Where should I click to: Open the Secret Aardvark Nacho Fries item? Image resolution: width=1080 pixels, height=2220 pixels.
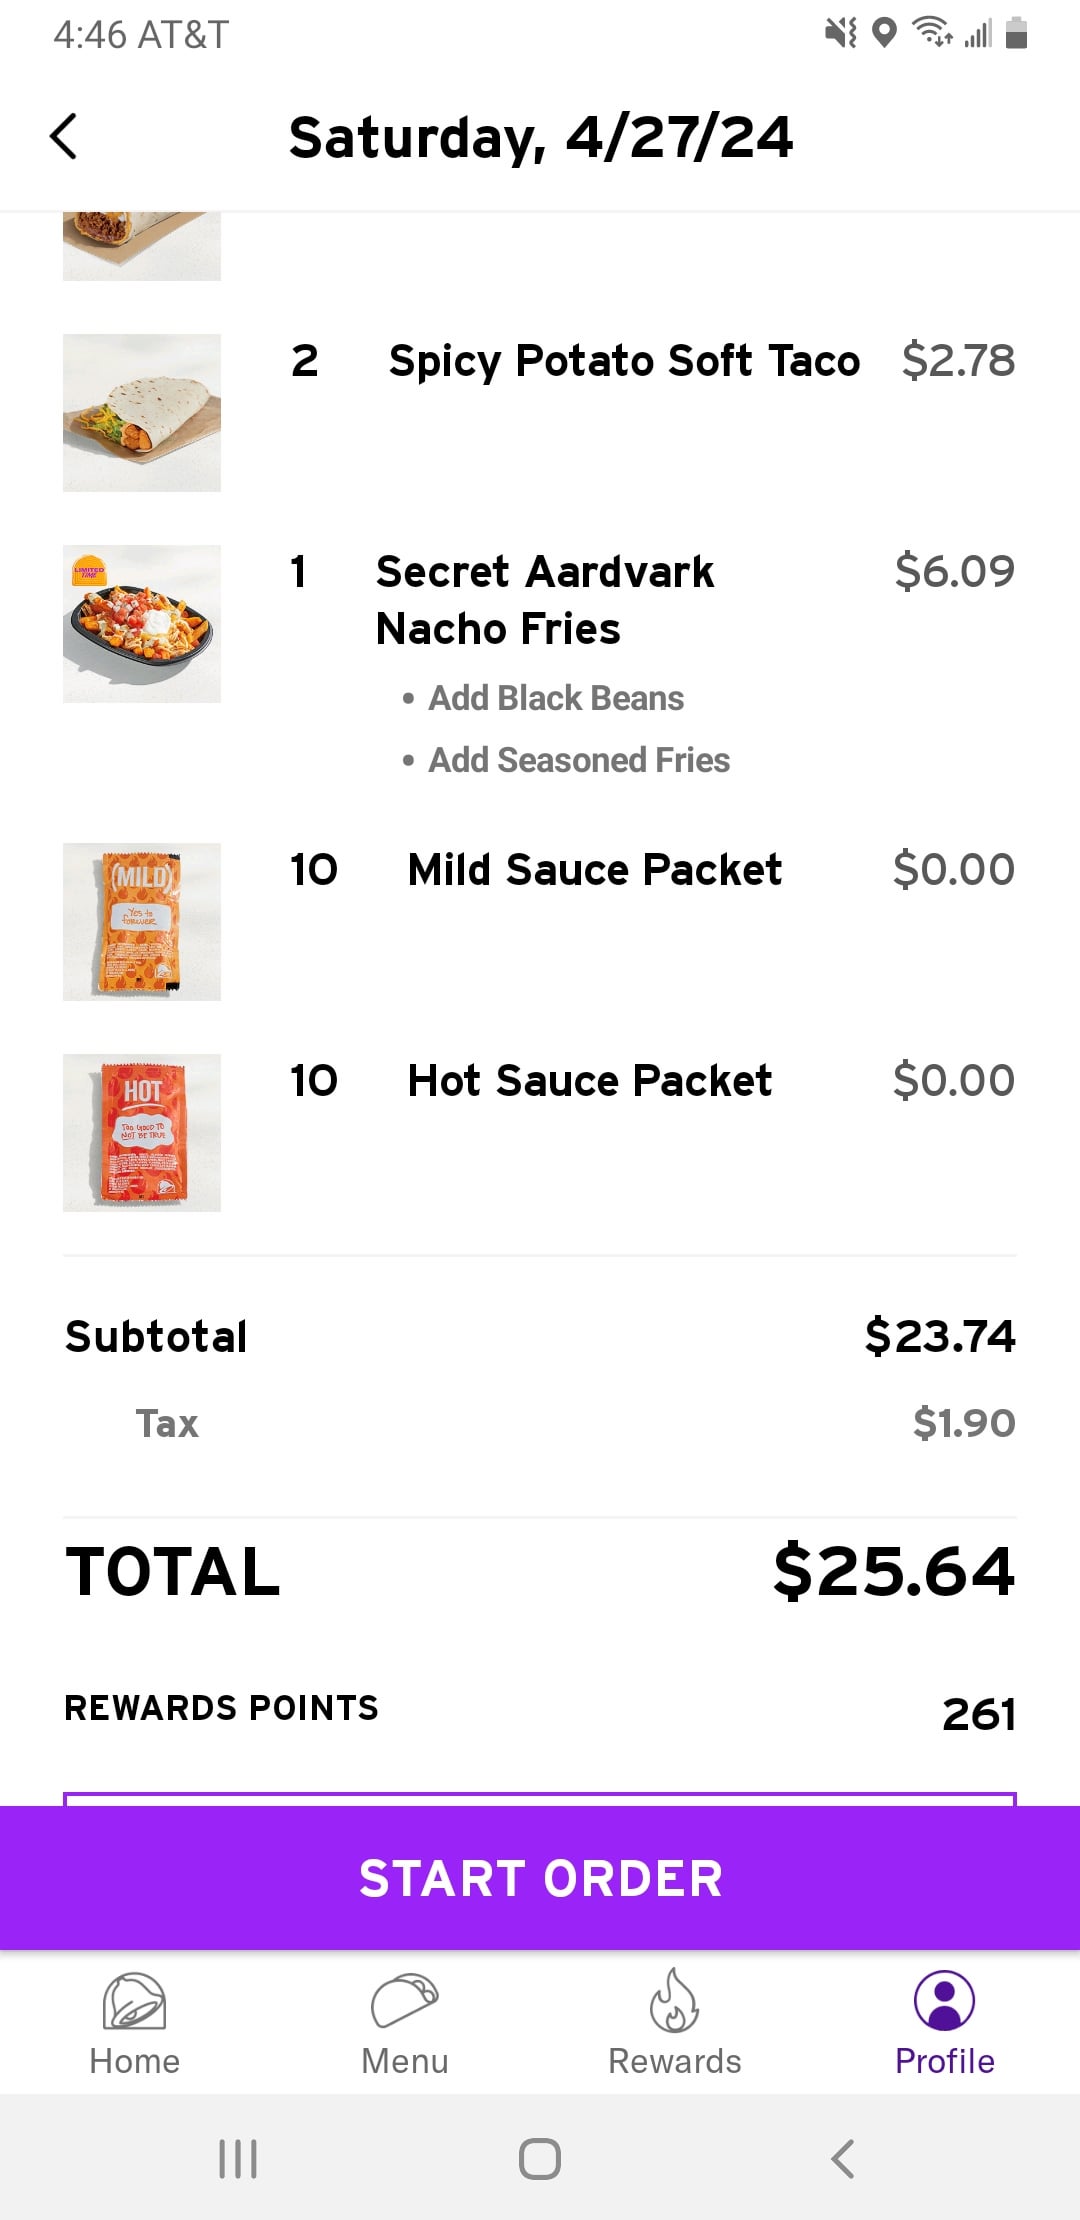click(x=545, y=600)
